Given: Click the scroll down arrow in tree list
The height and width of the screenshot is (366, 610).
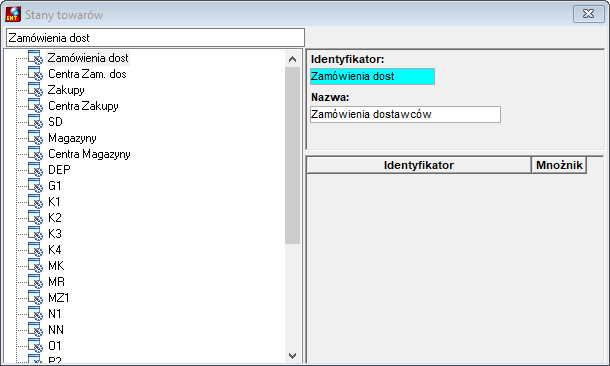Looking at the screenshot, I should (x=292, y=355).
